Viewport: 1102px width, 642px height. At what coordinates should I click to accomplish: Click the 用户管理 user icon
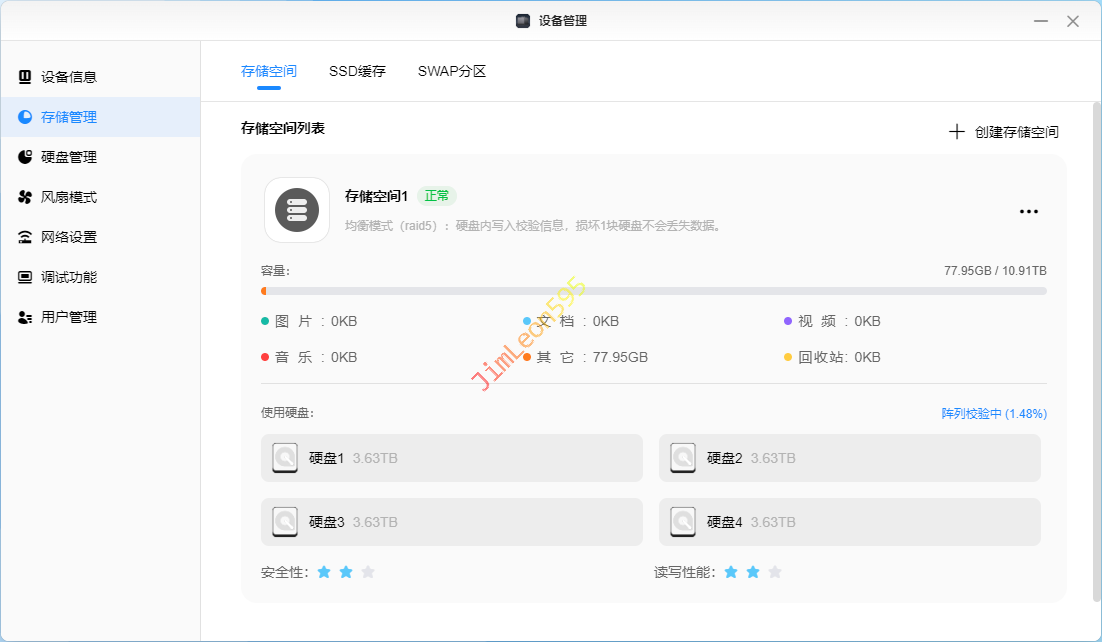click(x=25, y=317)
